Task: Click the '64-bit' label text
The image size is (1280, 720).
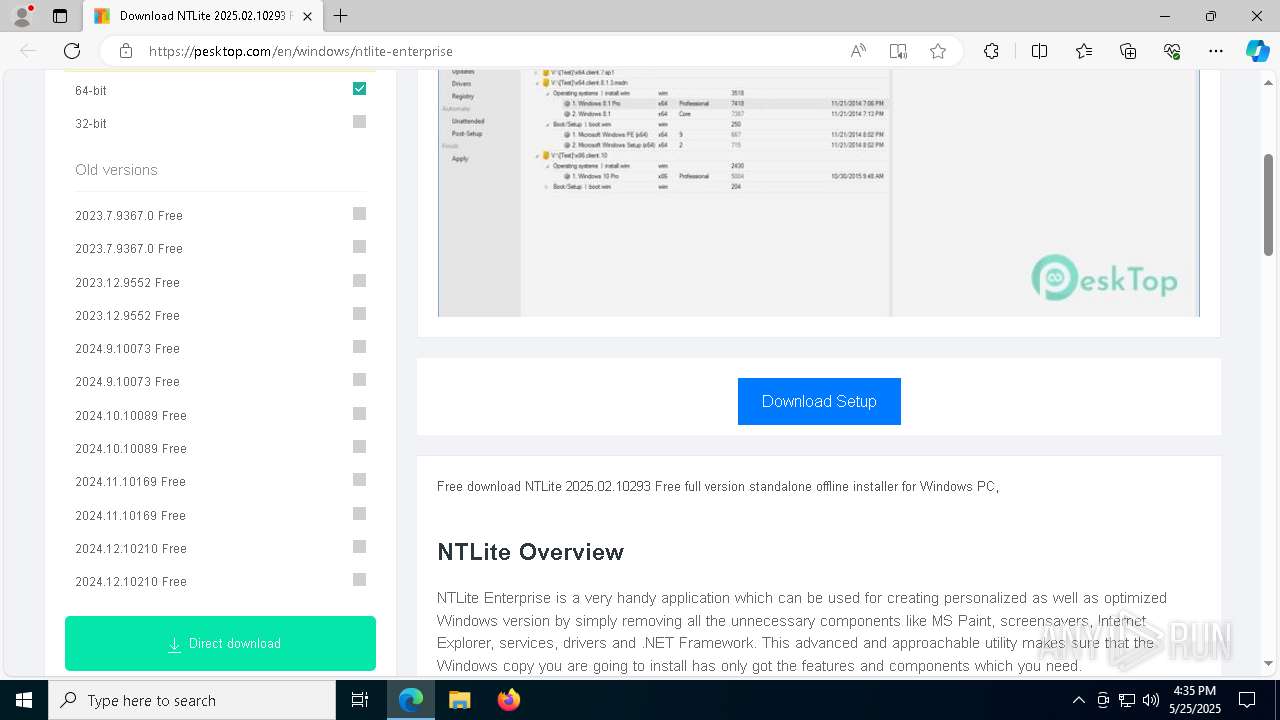Action: (x=91, y=91)
